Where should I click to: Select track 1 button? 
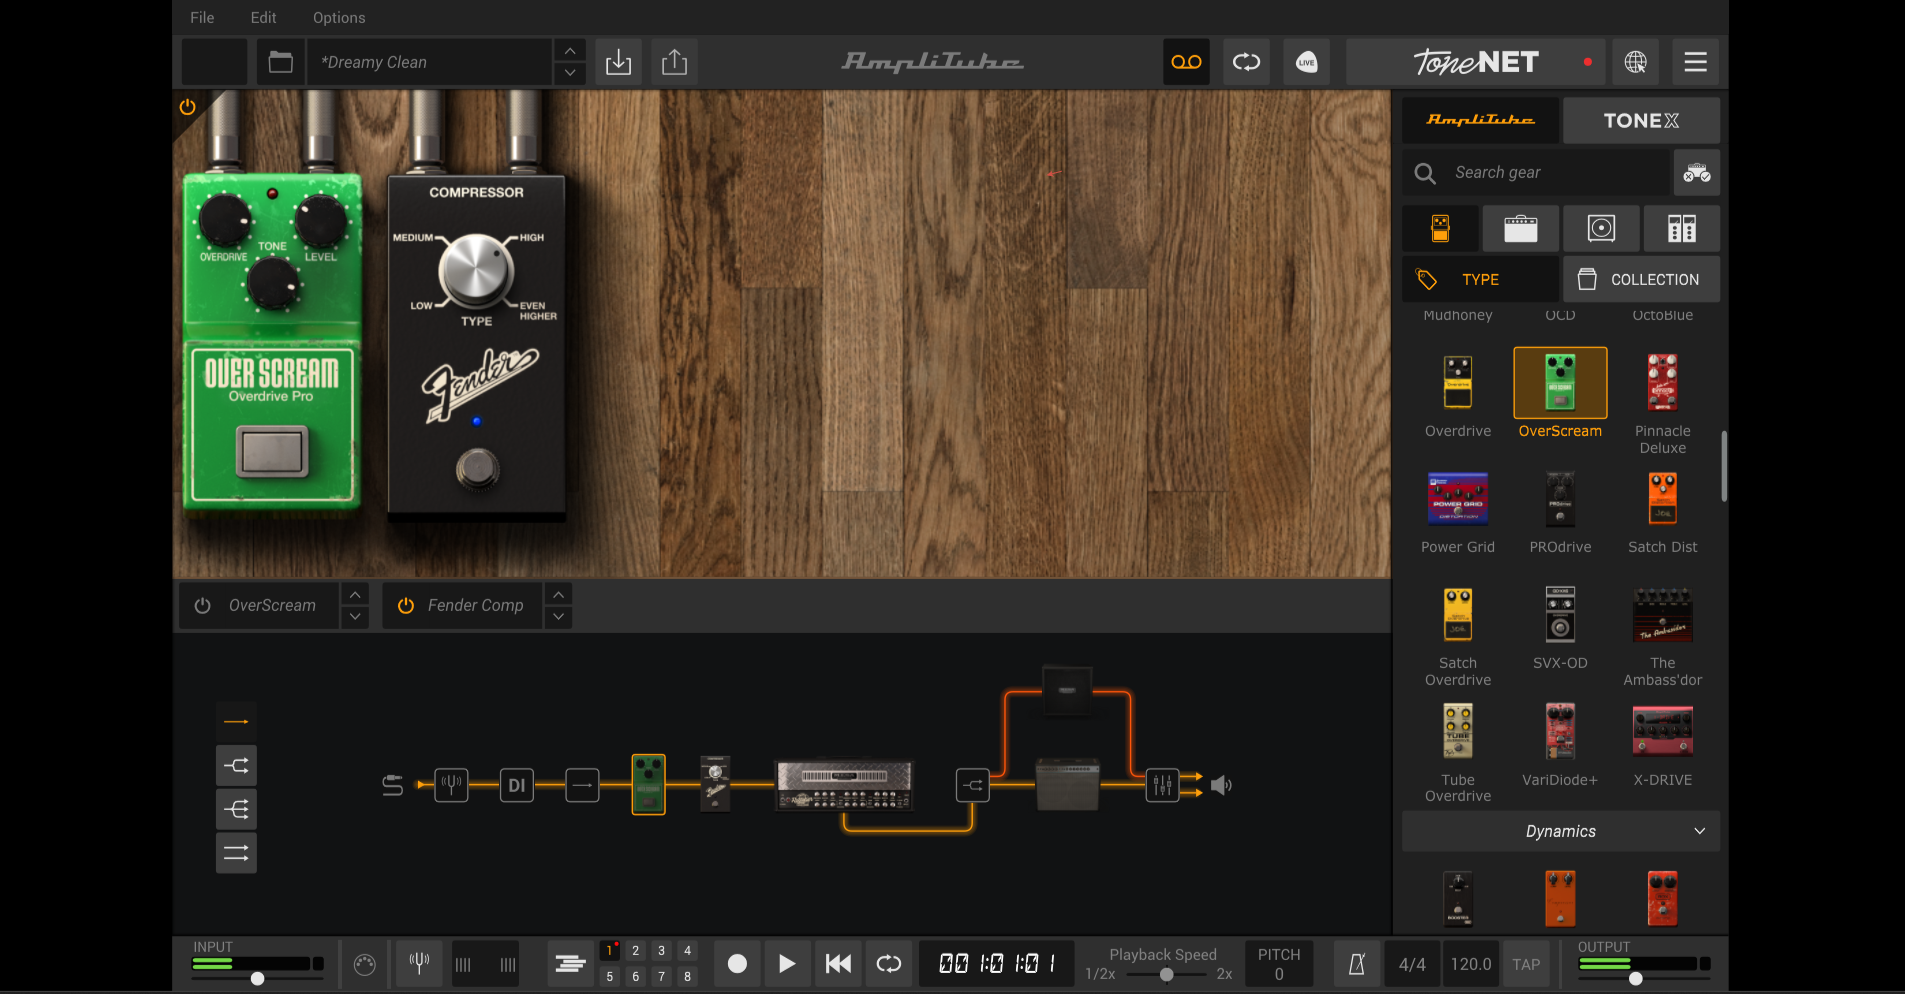coord(610,951)
